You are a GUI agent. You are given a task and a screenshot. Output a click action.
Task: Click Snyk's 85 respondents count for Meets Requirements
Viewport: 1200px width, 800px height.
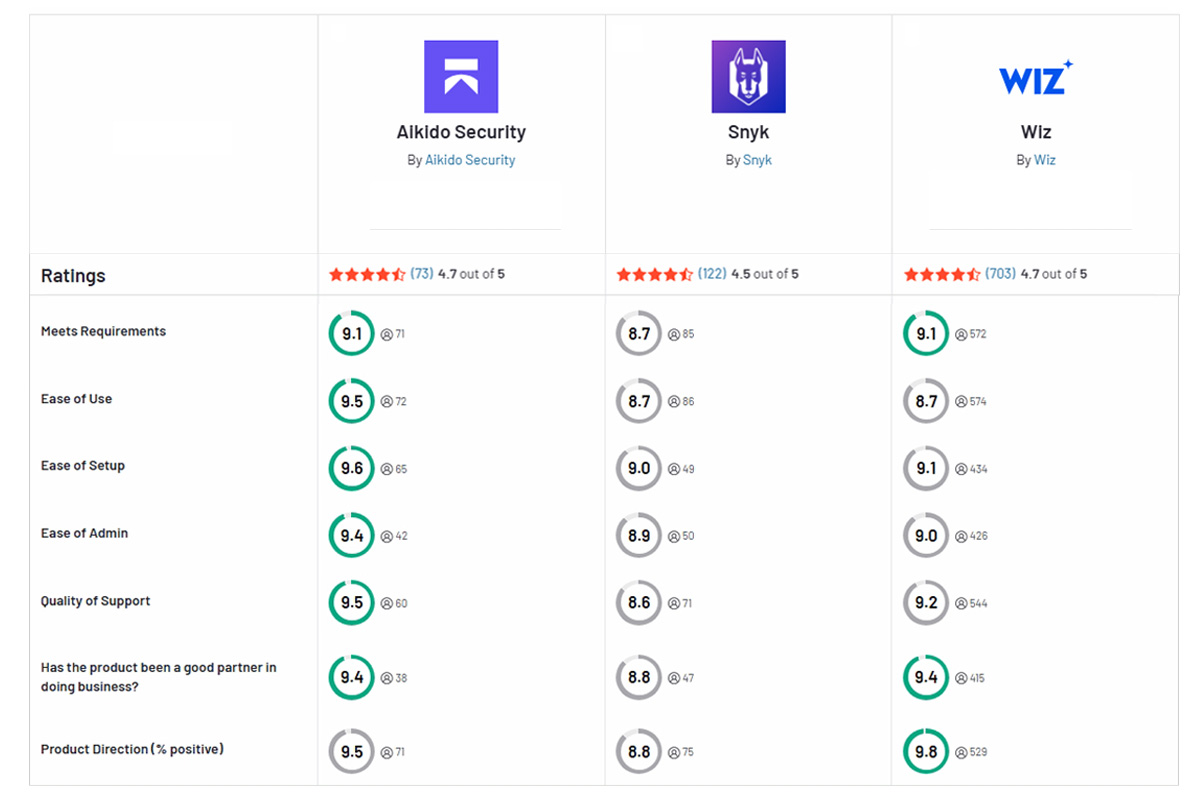(x=682, y=334)
